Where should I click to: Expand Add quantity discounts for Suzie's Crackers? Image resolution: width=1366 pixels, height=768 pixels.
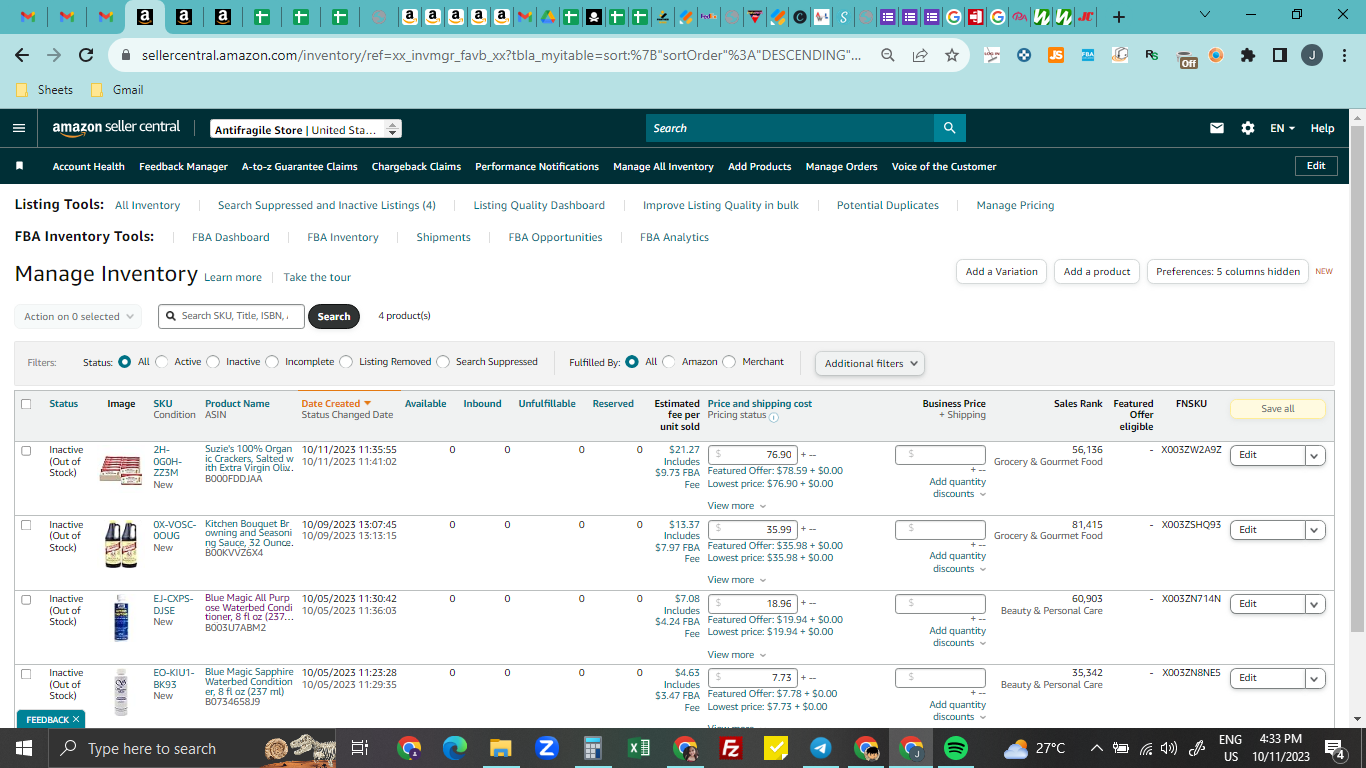957,488
